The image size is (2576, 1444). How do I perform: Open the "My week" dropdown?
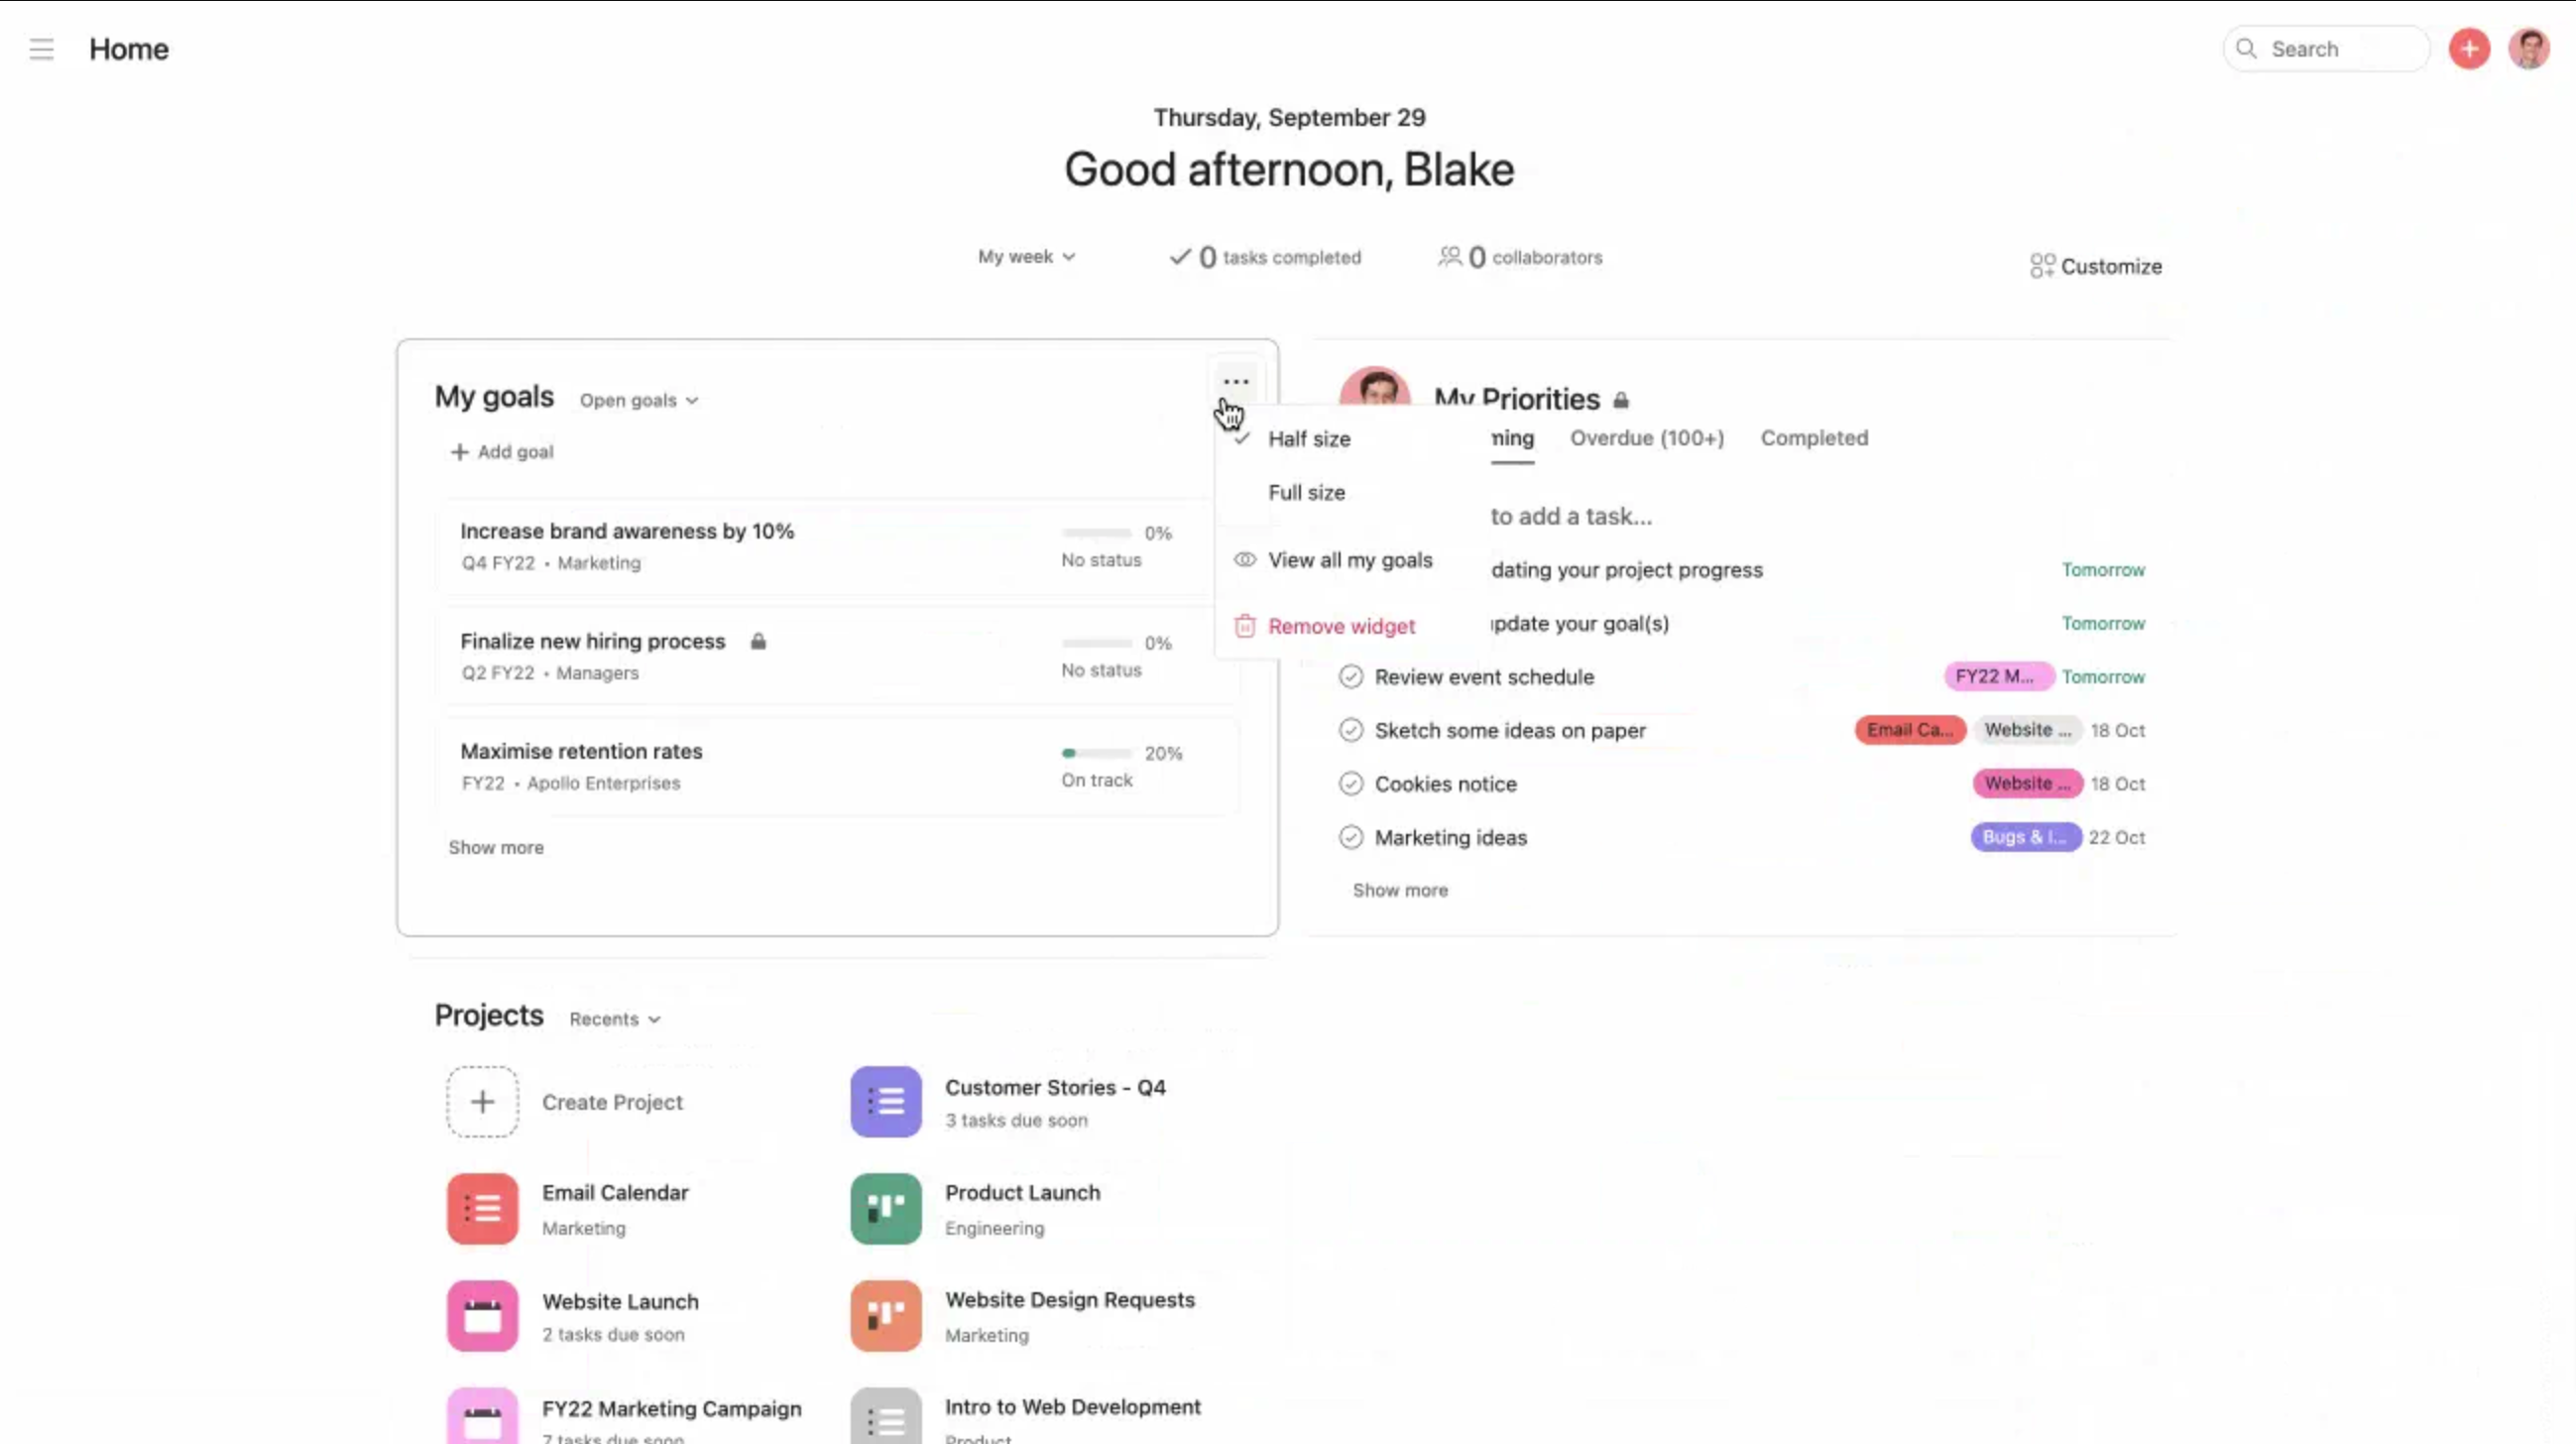coord(1026,257)
